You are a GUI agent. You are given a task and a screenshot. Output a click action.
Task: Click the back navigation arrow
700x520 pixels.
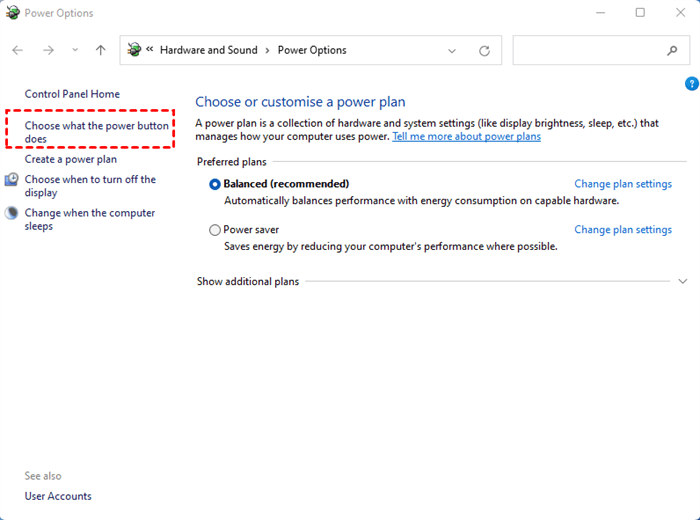(x=18, y=50)
